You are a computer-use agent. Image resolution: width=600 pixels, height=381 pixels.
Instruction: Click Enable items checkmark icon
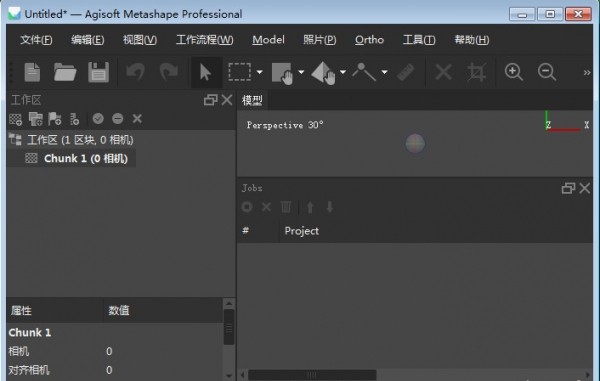click(x=98, y=119)
